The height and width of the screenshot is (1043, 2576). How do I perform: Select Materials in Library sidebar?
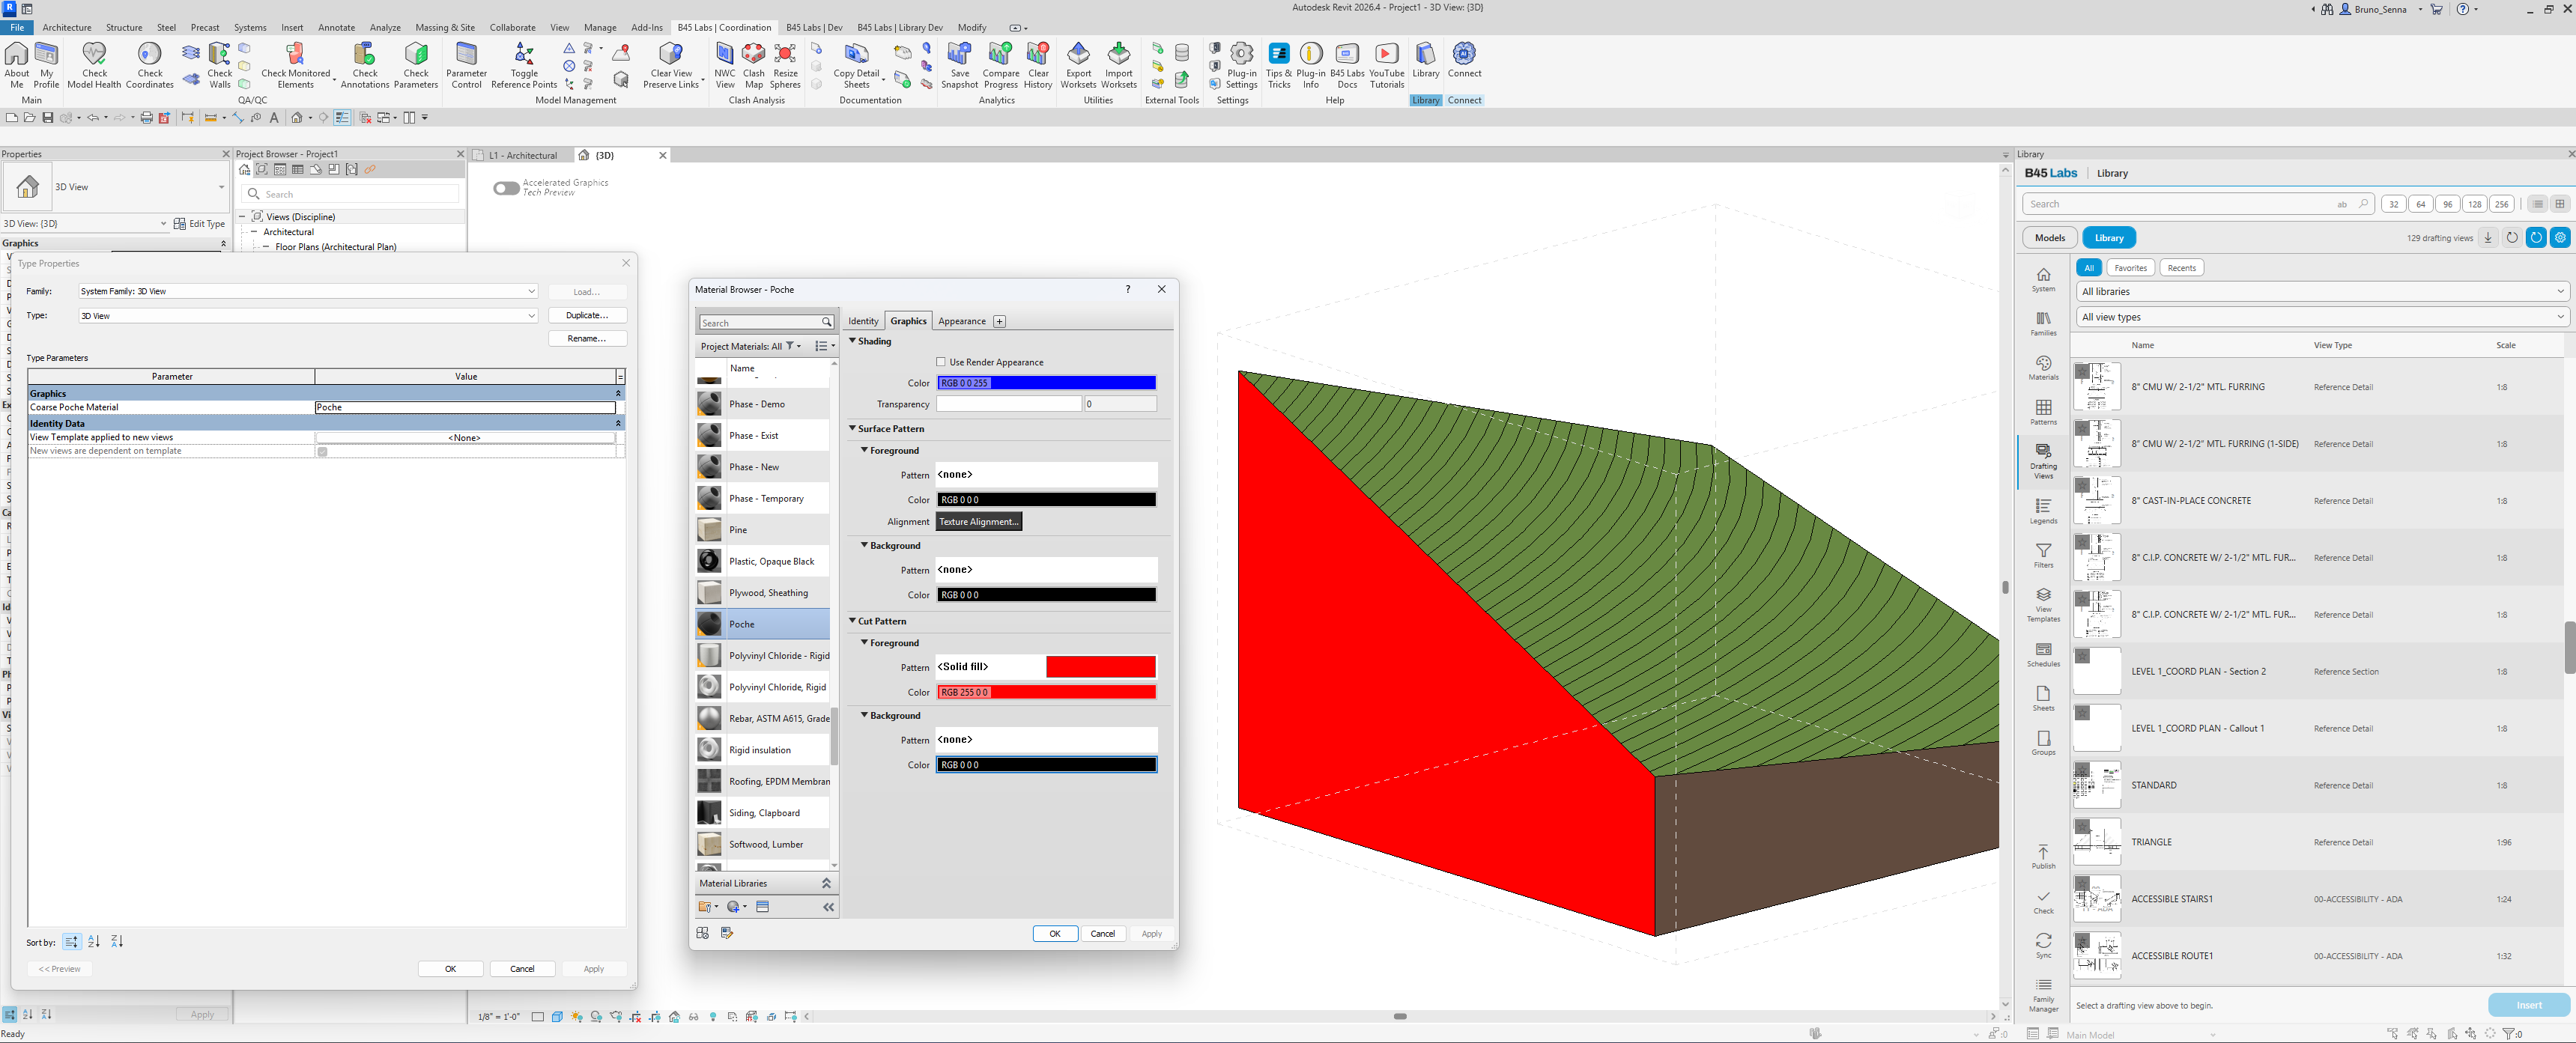[x=2043, y=367]
